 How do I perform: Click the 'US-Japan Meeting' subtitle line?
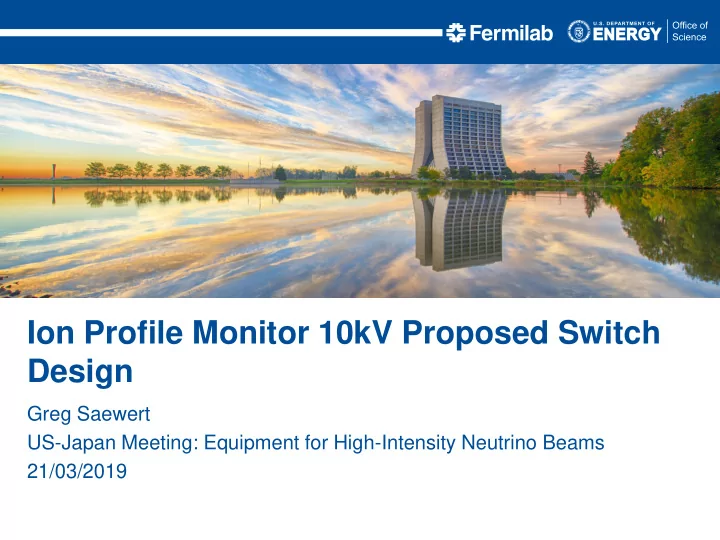[316, 443]
